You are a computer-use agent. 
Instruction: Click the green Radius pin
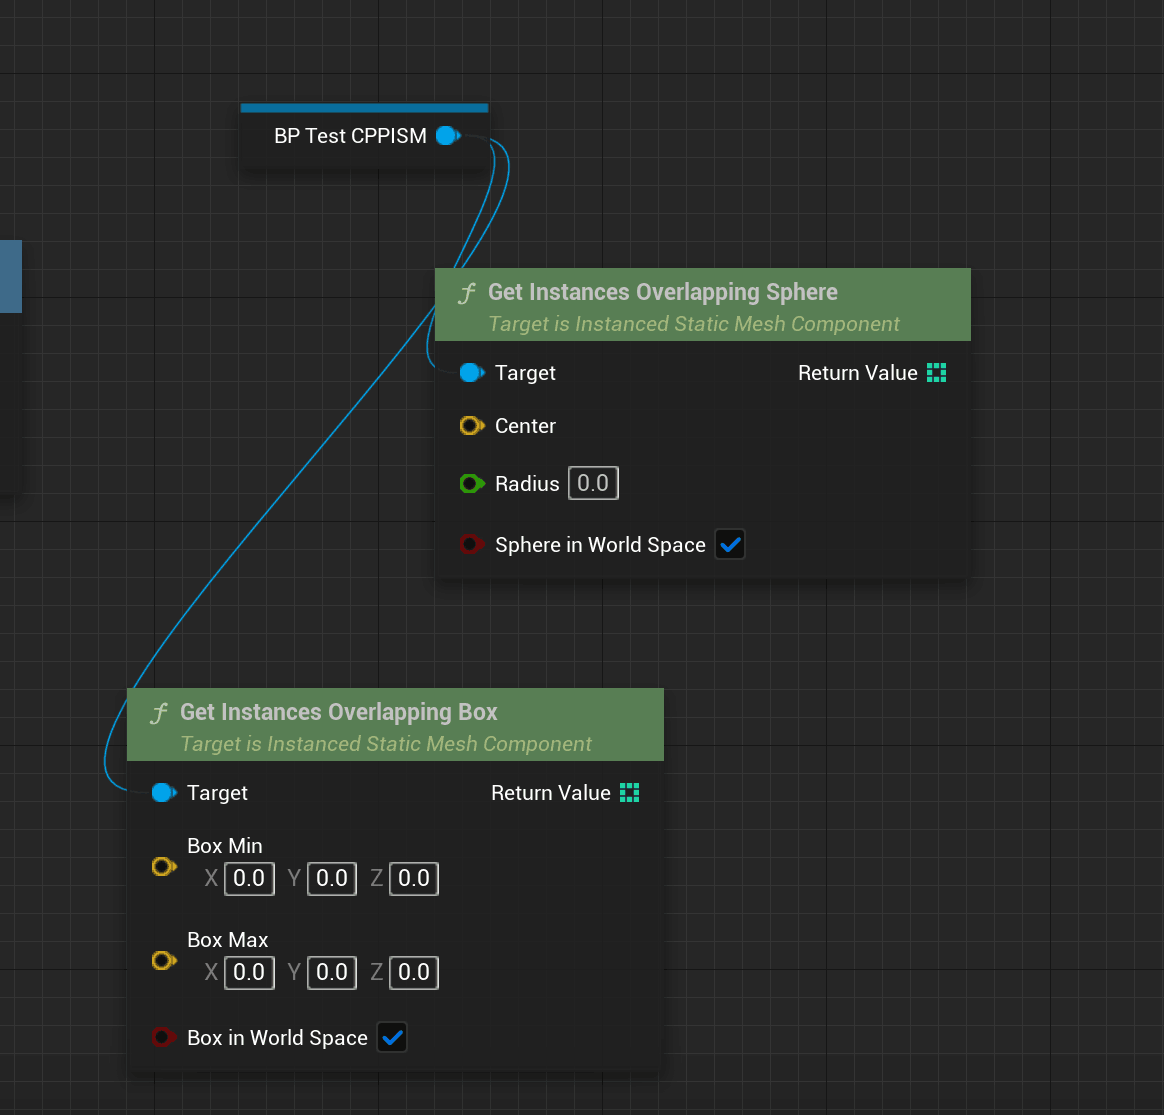471,483
